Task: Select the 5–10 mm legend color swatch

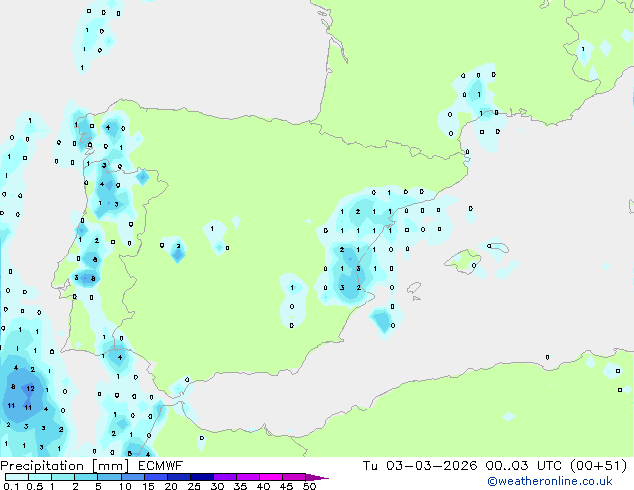Action: point(109,477)
